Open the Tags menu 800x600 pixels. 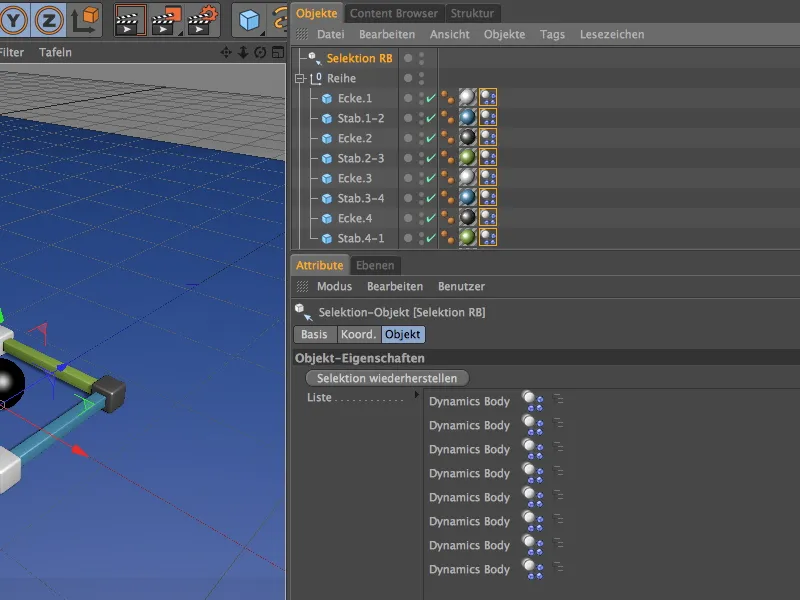click(552, 34)
